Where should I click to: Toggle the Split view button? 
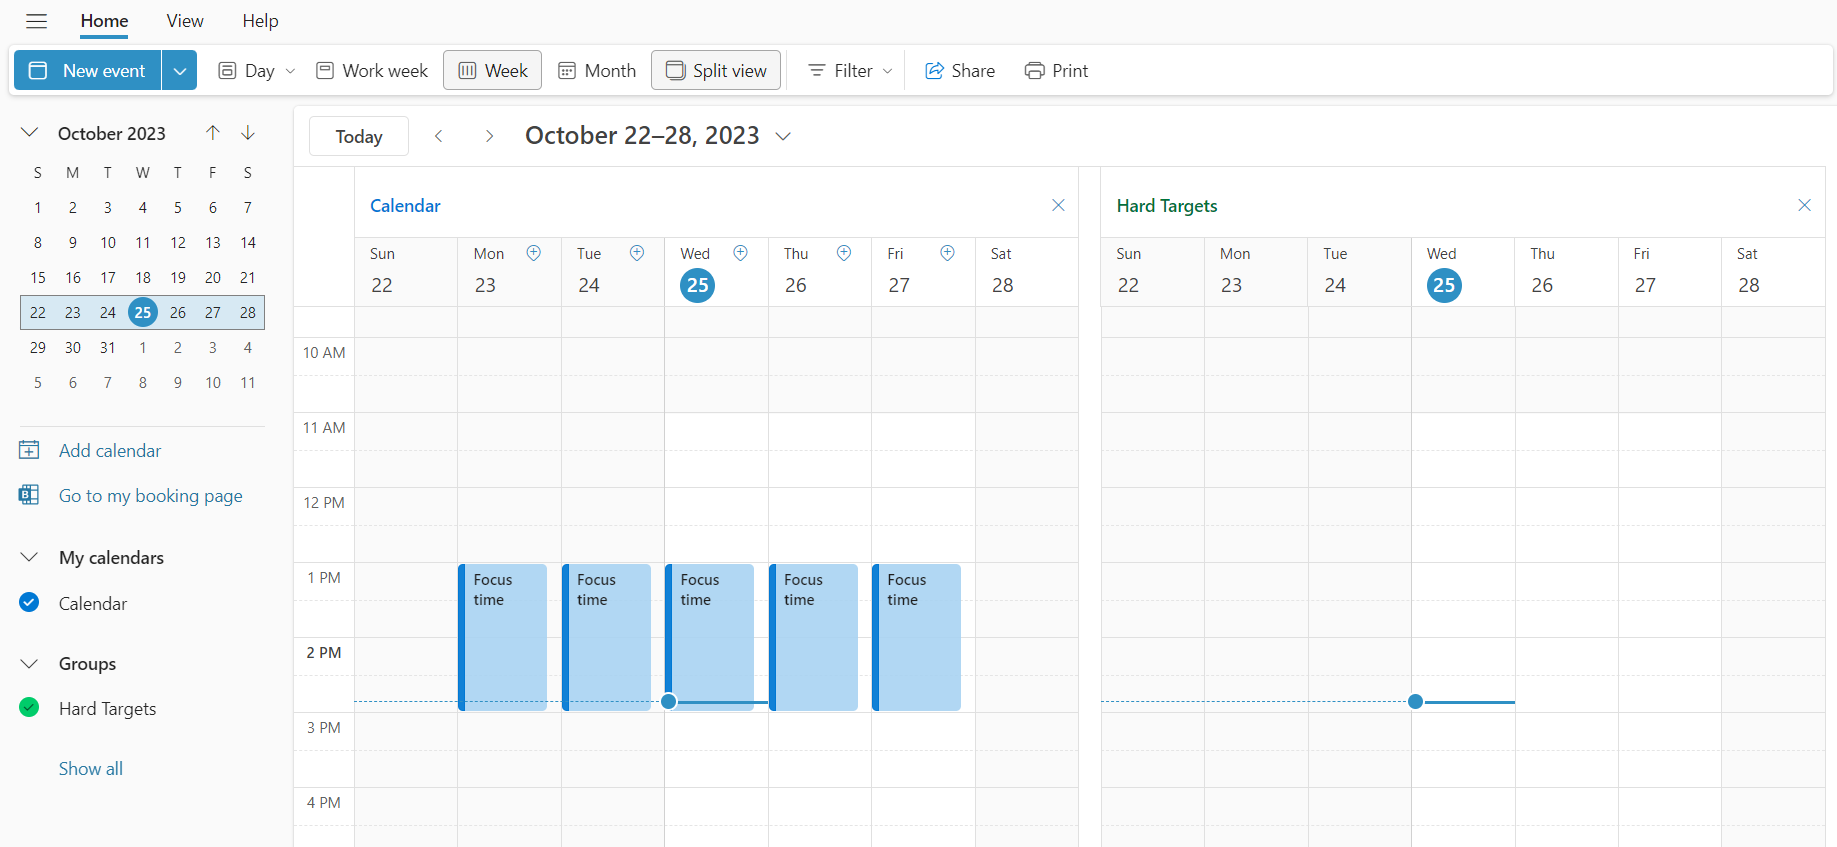(716, 71)
